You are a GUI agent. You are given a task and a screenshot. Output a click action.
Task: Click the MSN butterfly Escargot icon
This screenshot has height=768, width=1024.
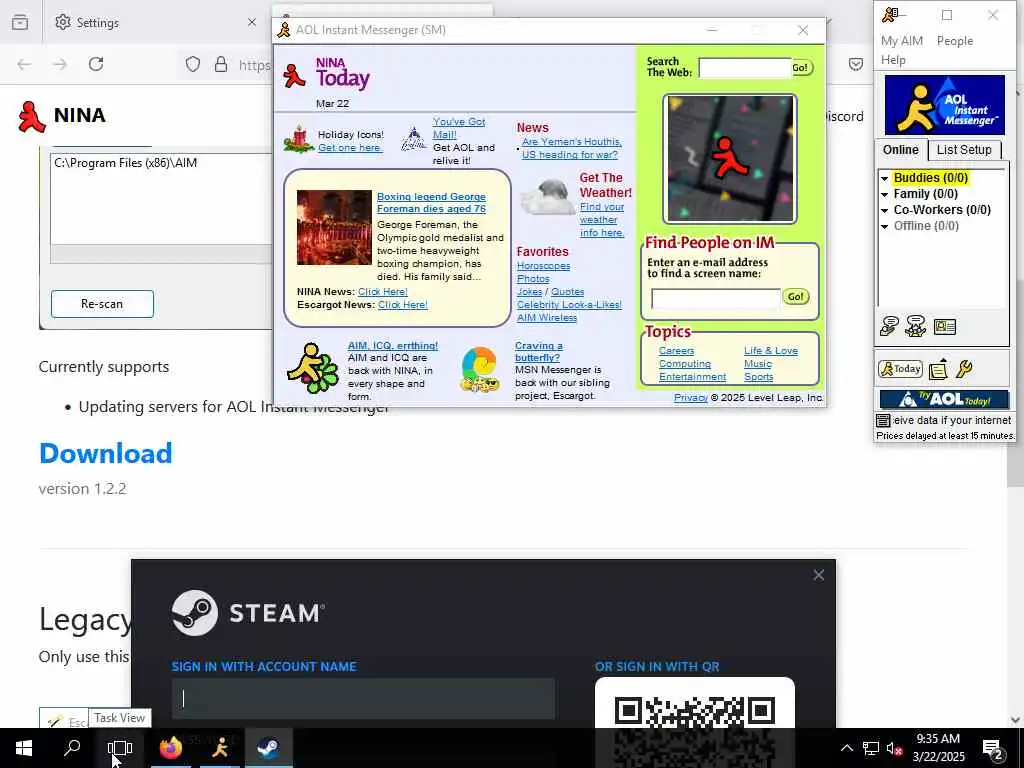coord(479,370)
